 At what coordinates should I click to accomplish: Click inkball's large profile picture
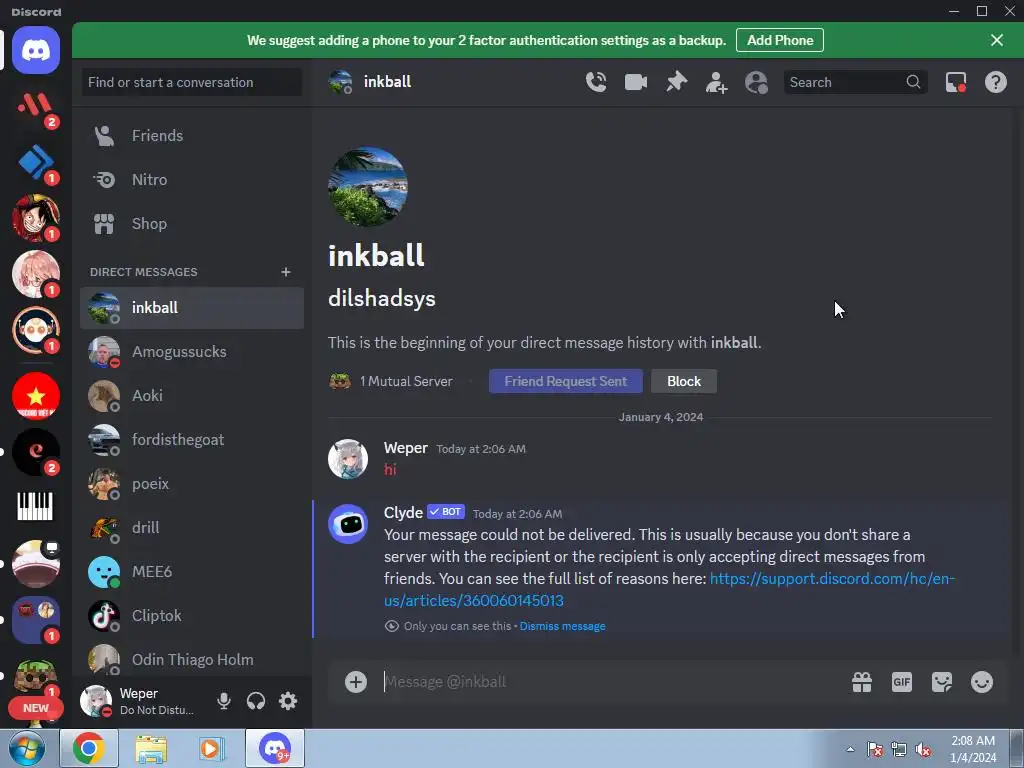tap(368, 187)
